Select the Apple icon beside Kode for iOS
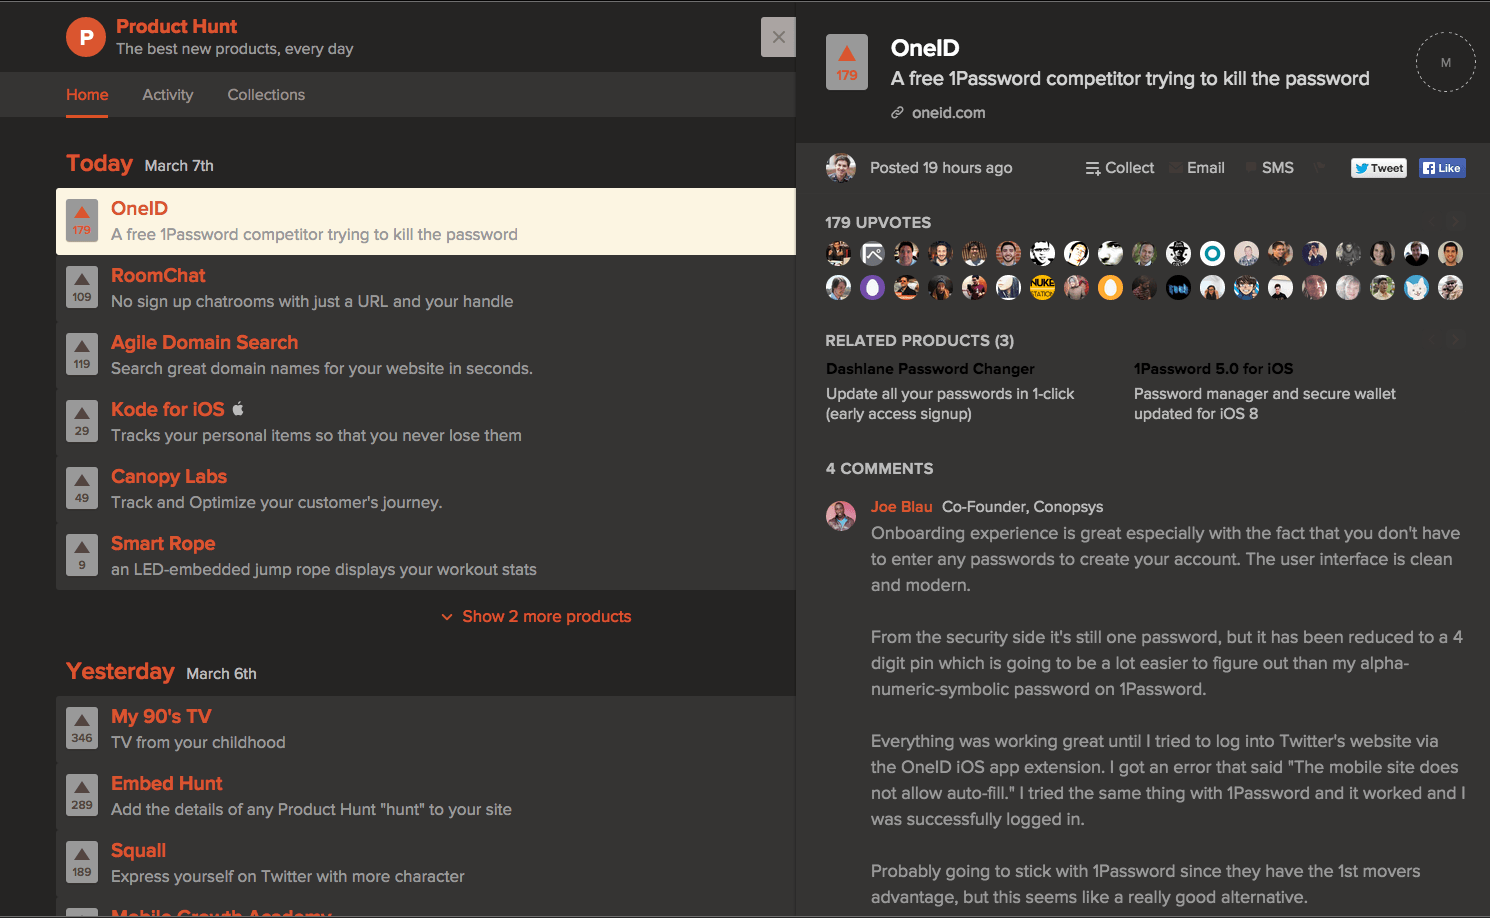The image size is (1490, 918). click(x=236, y=407)
